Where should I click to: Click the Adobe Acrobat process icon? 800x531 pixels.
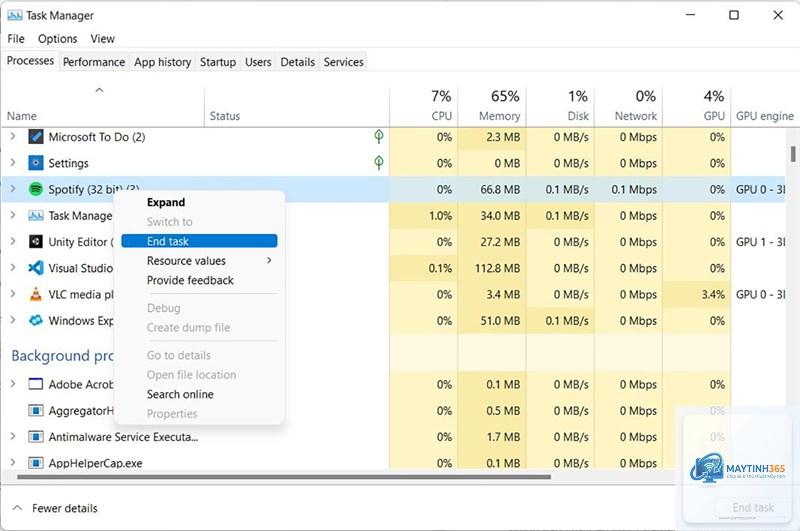36,384
